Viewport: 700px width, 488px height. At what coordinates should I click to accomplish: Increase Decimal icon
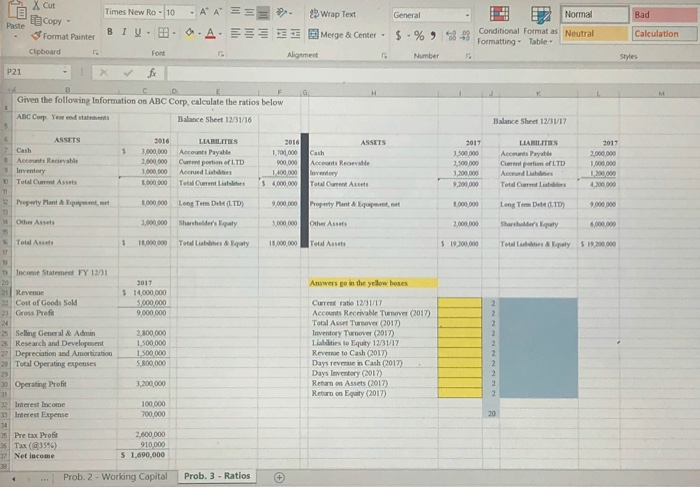(x=451, y=35)
